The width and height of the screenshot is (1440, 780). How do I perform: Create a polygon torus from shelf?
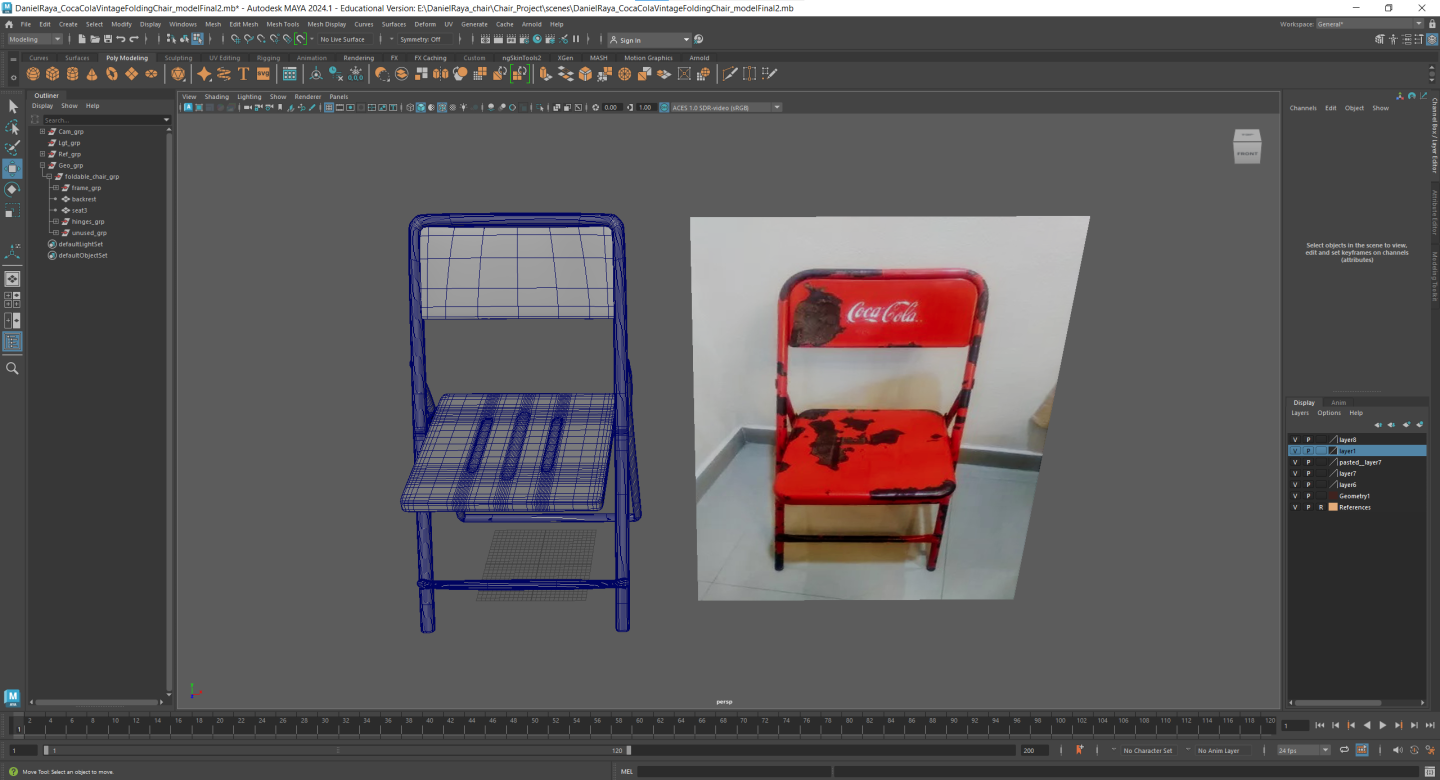click(x=112, y=74)
